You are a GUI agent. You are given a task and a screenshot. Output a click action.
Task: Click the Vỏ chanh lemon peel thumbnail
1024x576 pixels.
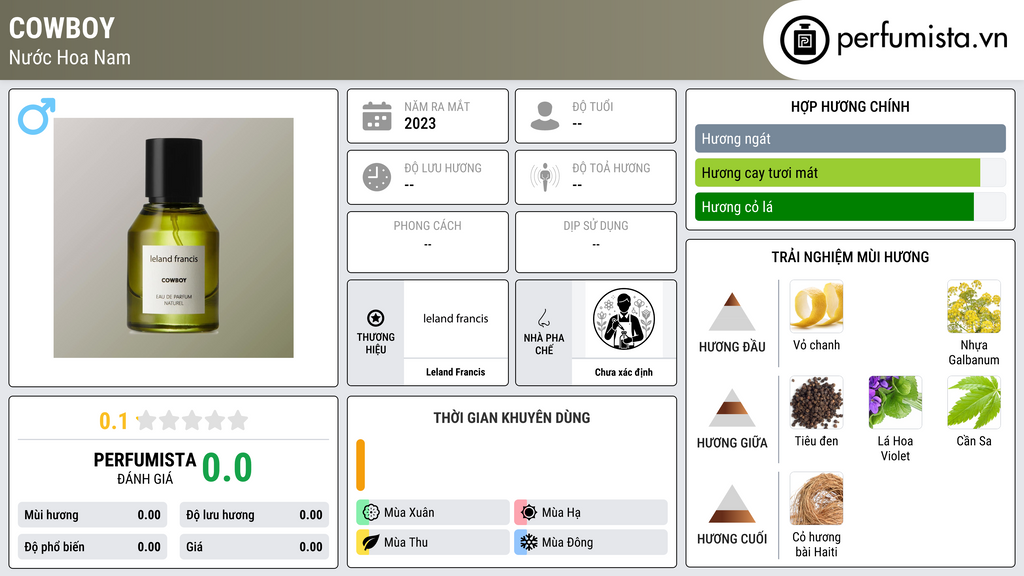pos(816,306)
